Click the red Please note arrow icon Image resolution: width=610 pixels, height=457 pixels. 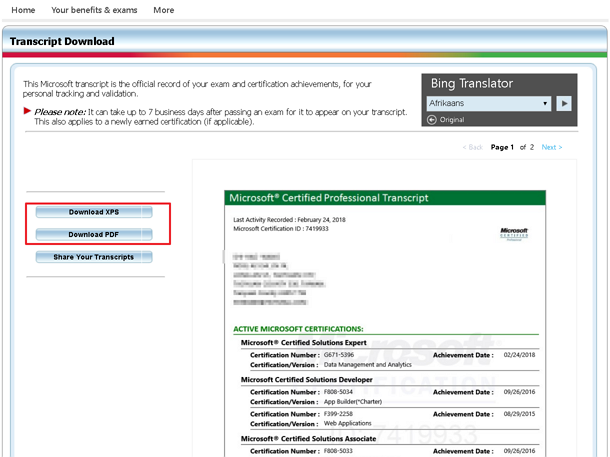(x=27, y=111)
